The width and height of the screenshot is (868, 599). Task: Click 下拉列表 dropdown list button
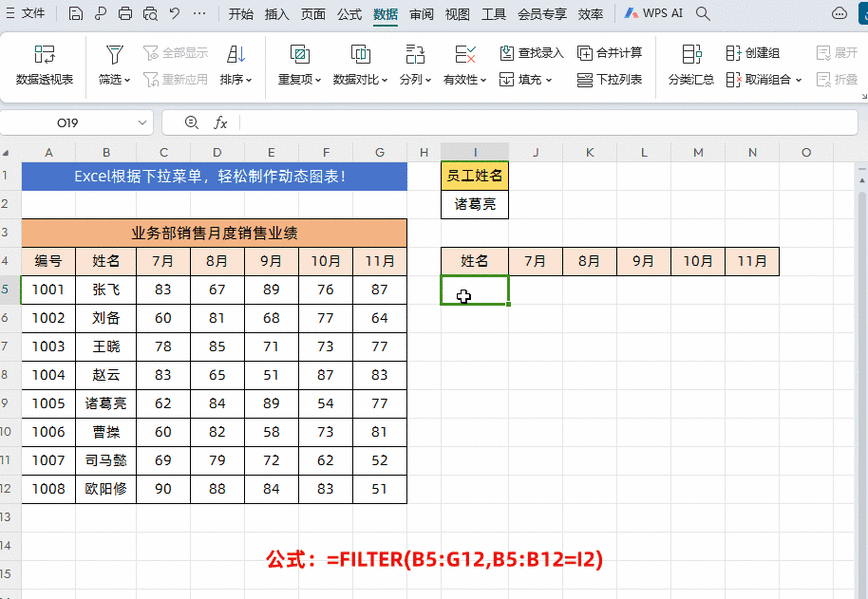(609, 79)
